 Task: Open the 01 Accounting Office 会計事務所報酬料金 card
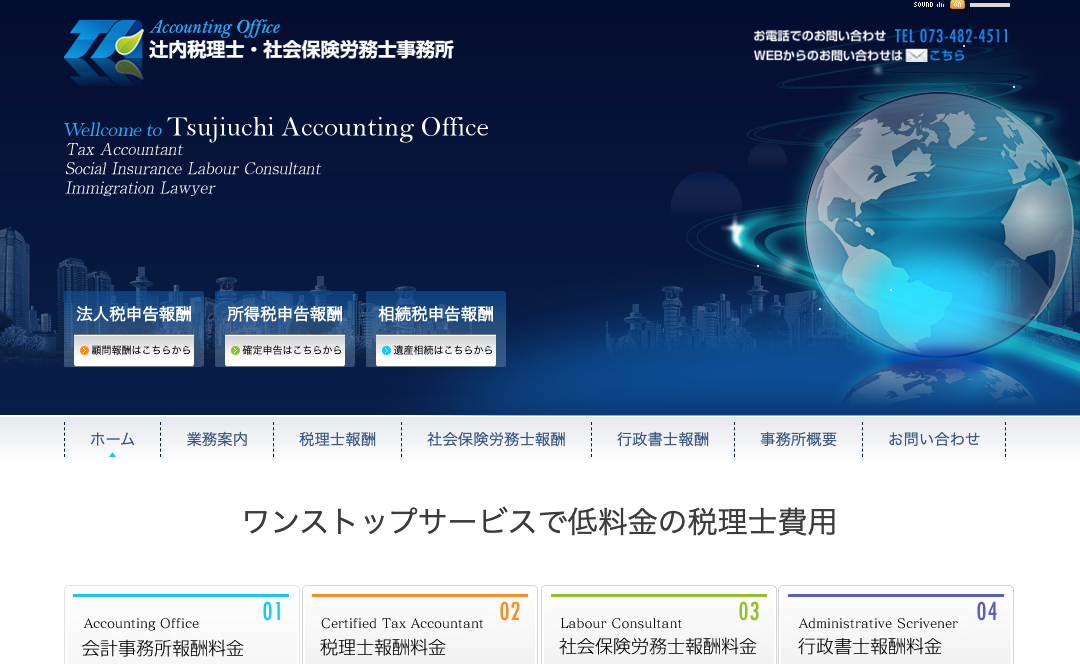tap(181, 628)
